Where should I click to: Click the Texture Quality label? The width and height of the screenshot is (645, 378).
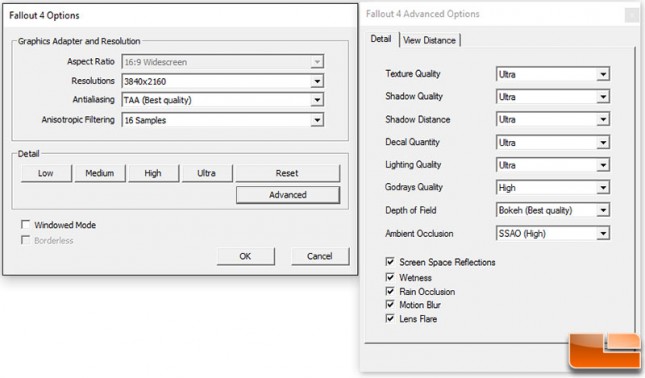pyautogui.click(x=413, y=74)
